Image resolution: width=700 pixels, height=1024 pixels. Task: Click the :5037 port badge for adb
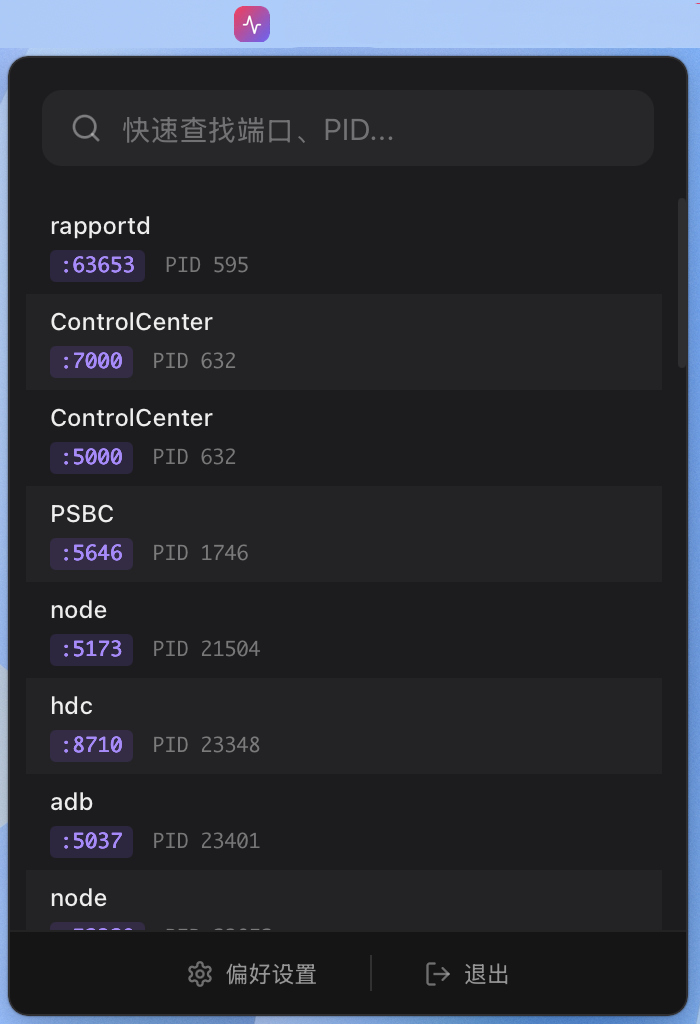coord(91,841)
